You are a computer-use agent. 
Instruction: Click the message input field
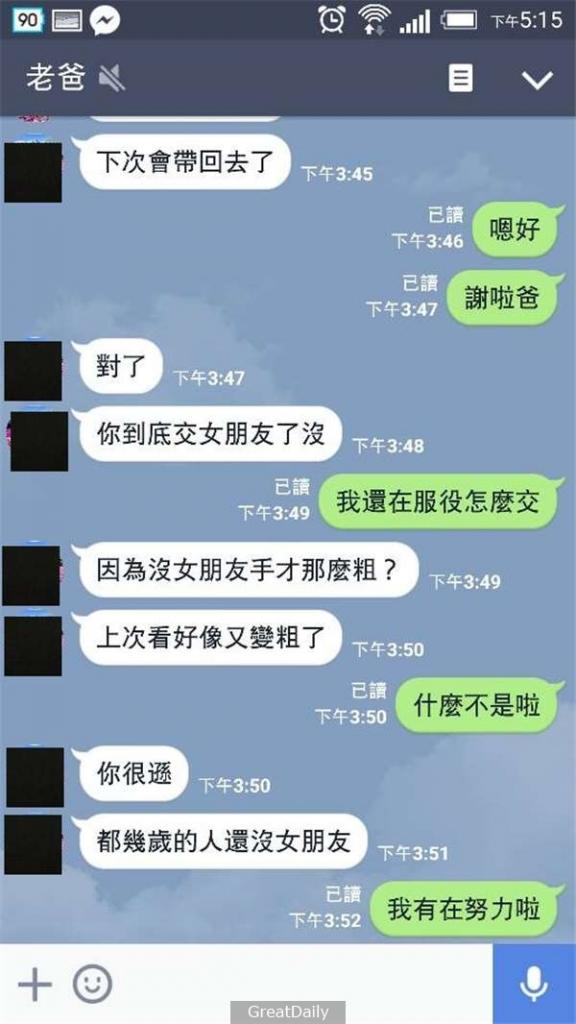point(304,984)
